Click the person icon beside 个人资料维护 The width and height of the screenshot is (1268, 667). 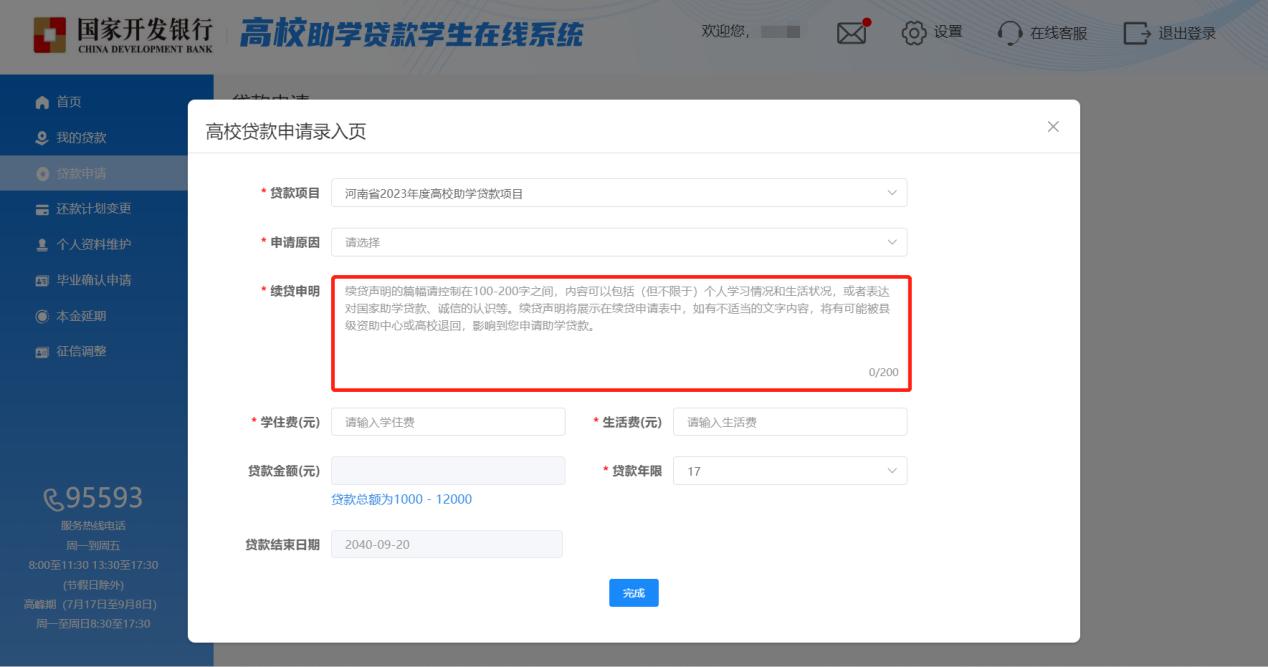pyautogui.click(x=41, y=245)
